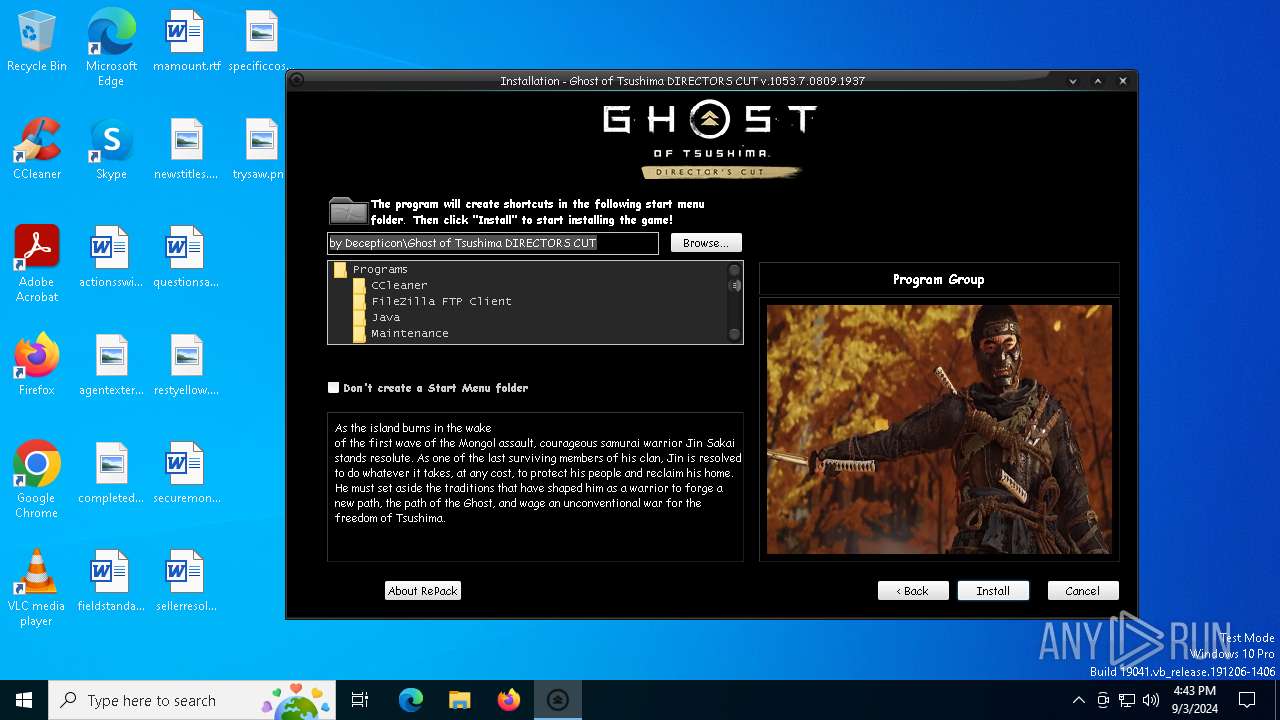Minimize the installer window

pyautogui.click(x=1073, y=81)
